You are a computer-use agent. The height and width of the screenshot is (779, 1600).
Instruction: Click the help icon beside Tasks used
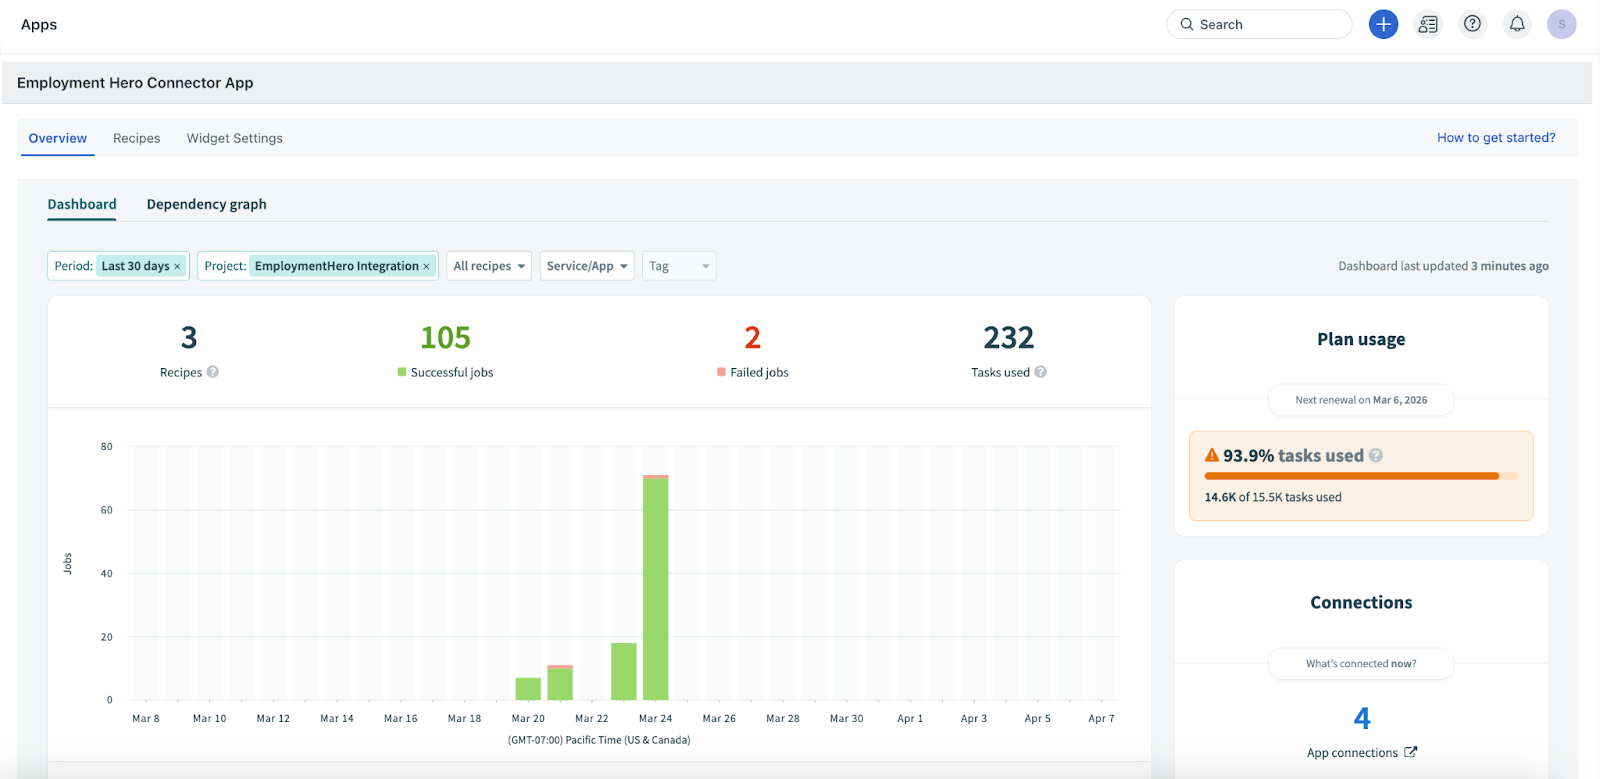click(x=1040, y=372)
